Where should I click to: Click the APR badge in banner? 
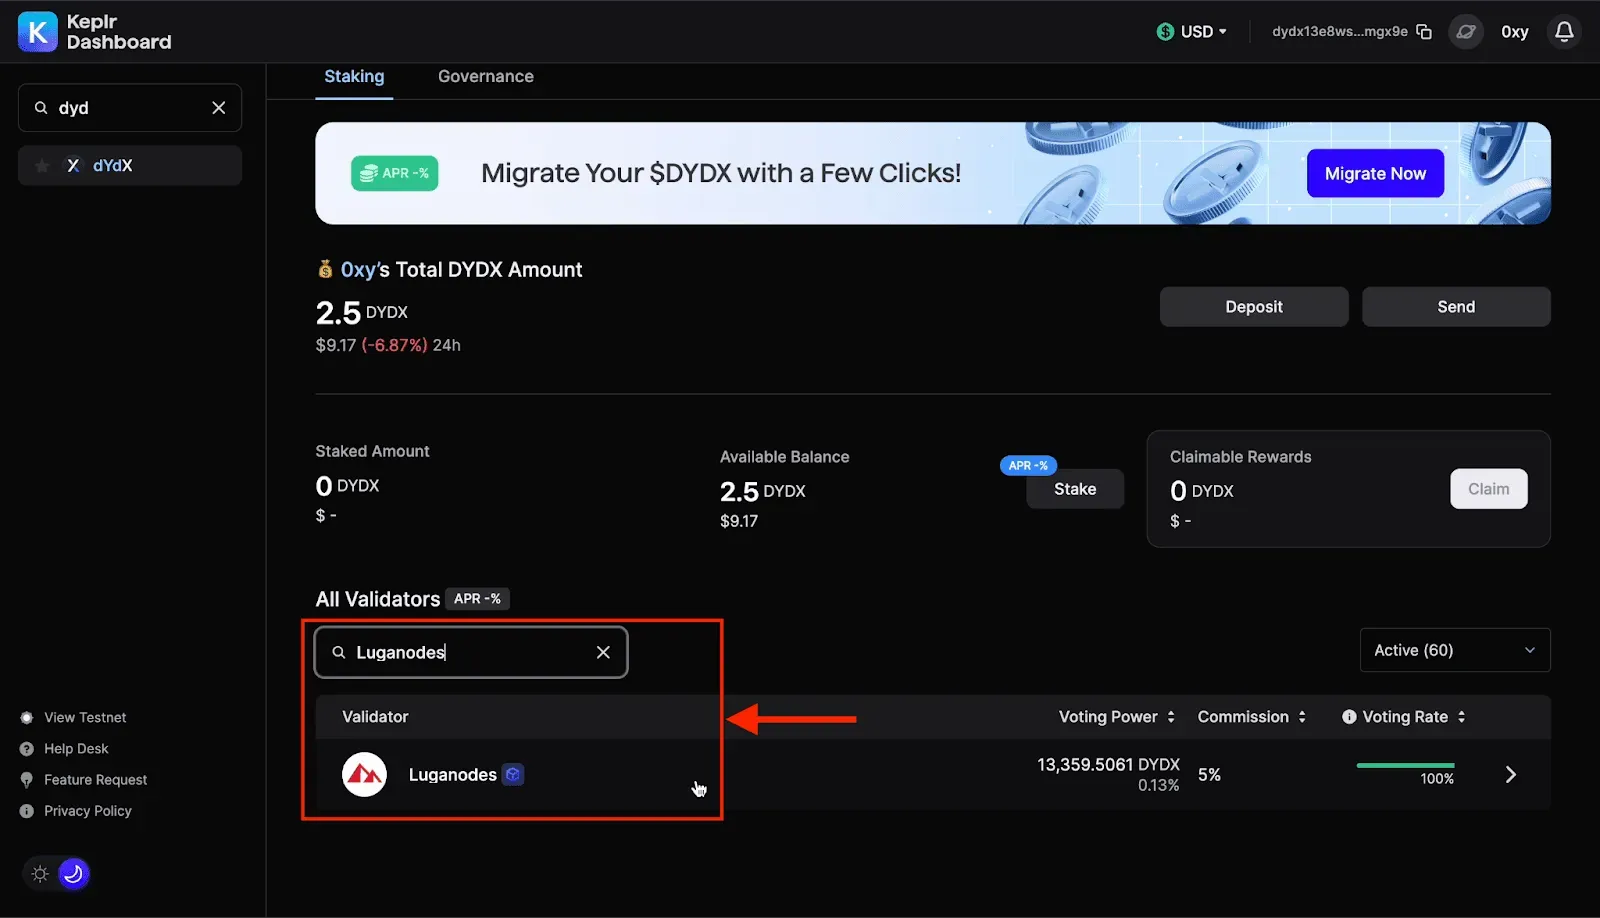[395, 173]
